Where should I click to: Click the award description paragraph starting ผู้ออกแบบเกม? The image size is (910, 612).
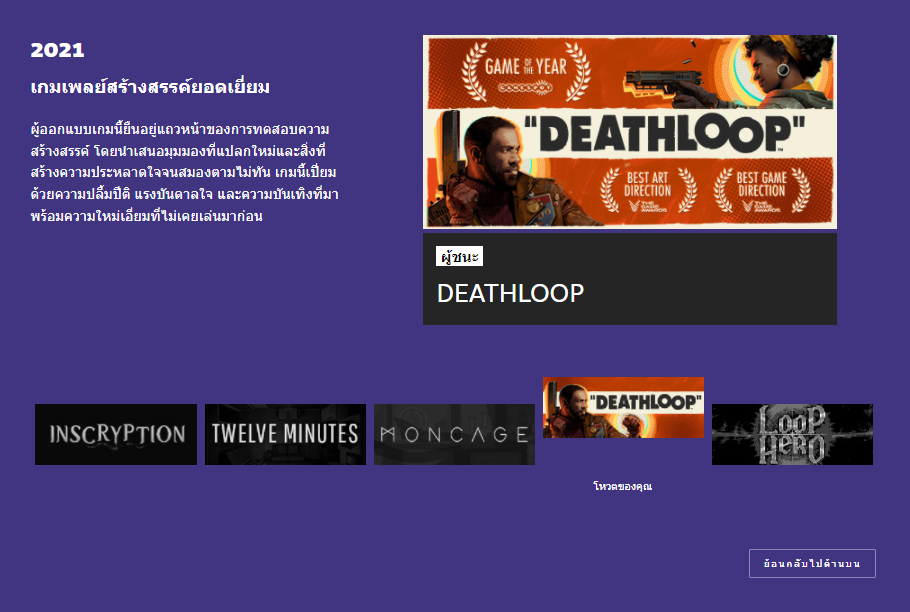[x=185, y=172]
